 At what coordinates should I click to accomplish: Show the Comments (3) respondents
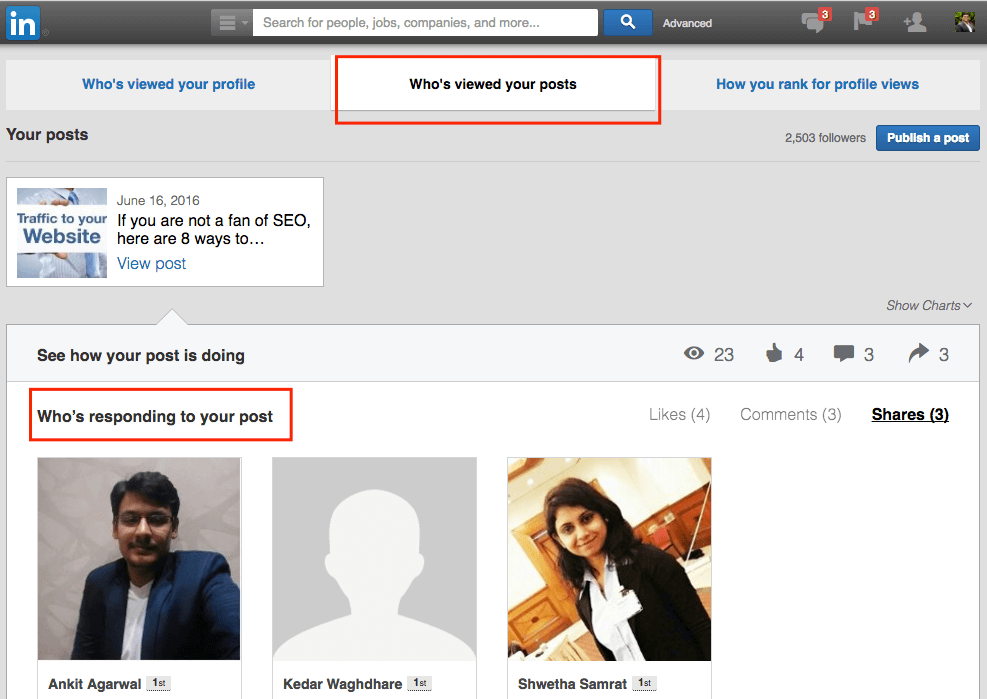pos(791,414)
